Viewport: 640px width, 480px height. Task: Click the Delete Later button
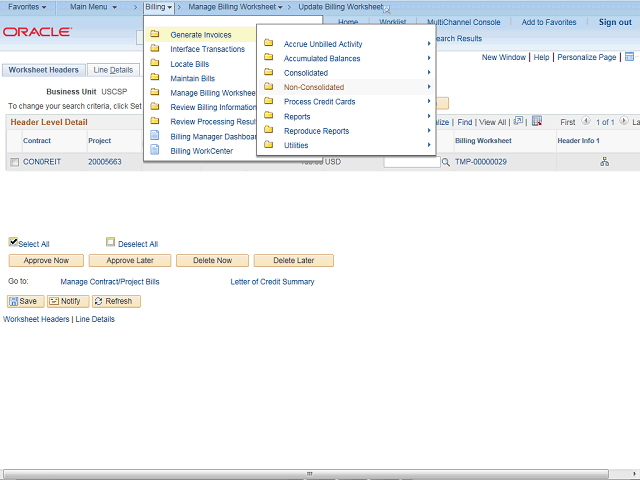point(293,260)
